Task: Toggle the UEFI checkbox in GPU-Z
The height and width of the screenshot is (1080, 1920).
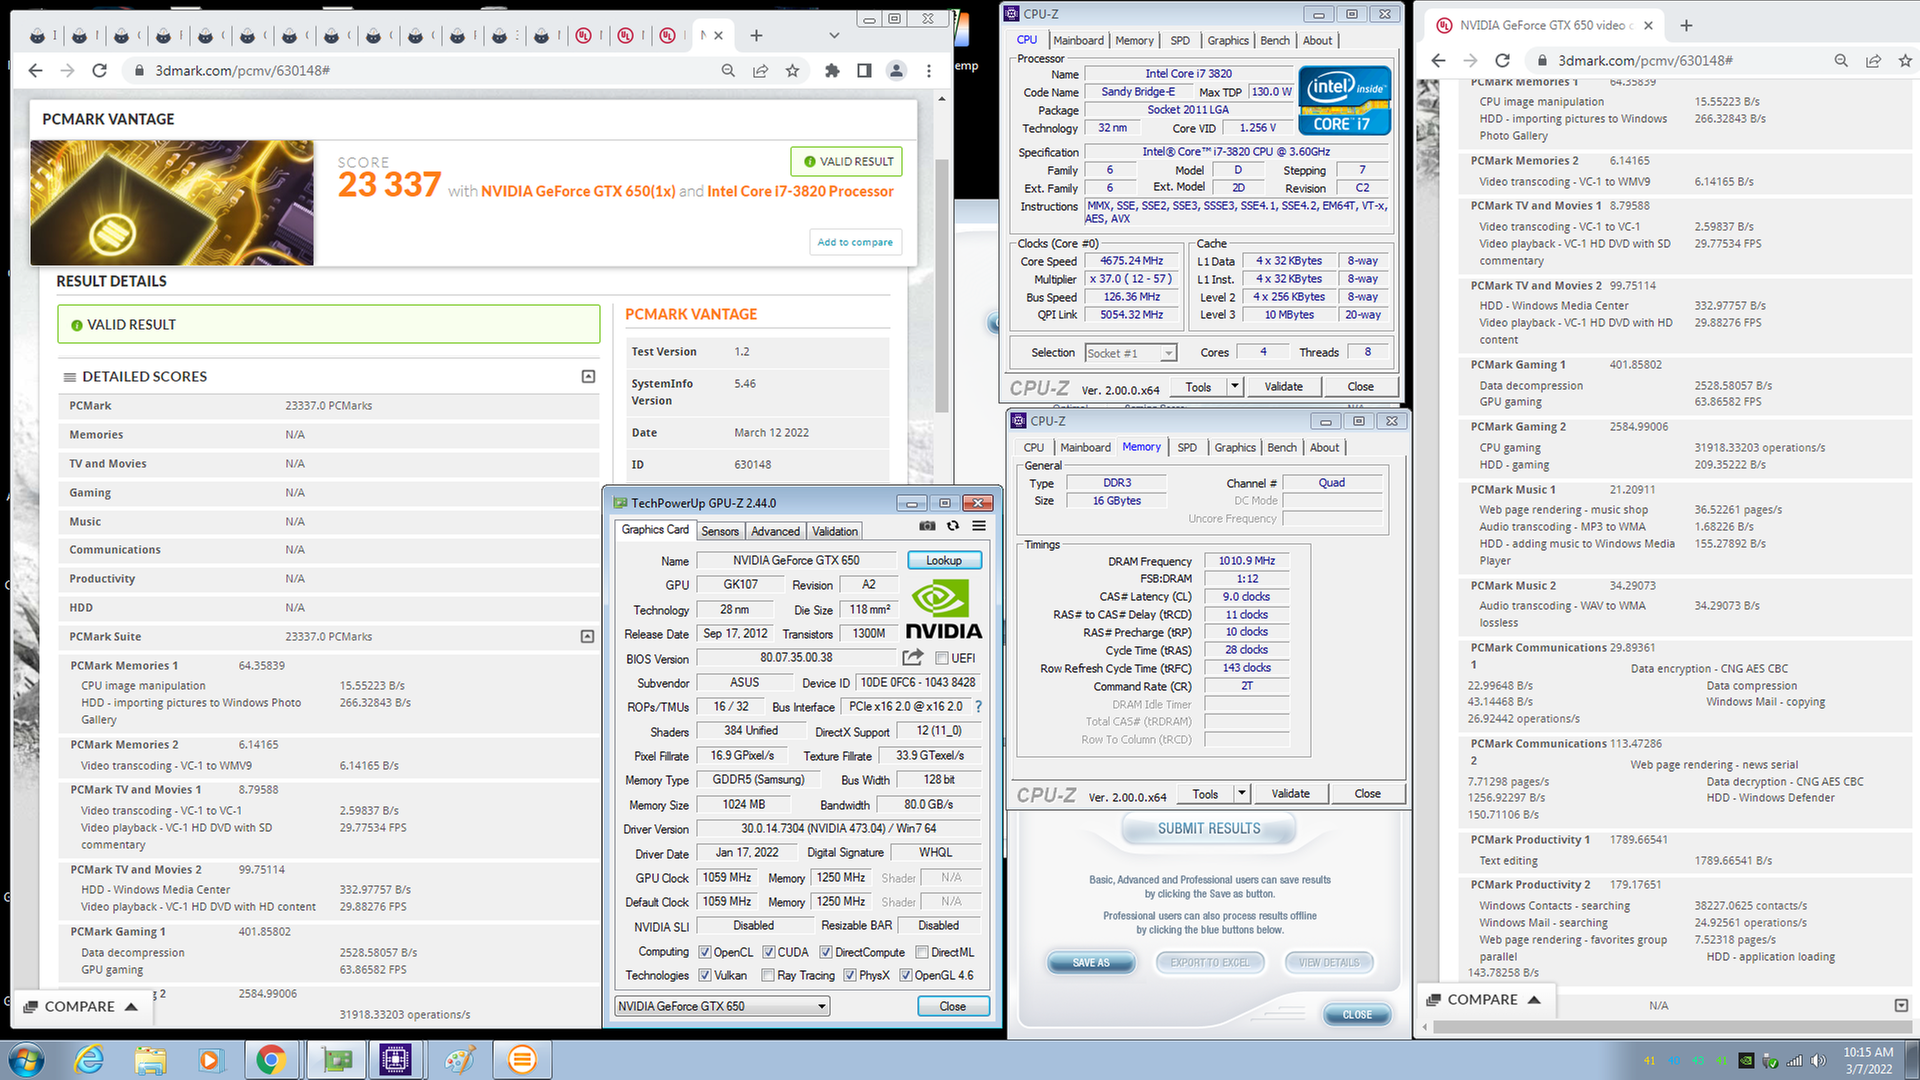Action: pyautogui.click(x=941, y=658)
